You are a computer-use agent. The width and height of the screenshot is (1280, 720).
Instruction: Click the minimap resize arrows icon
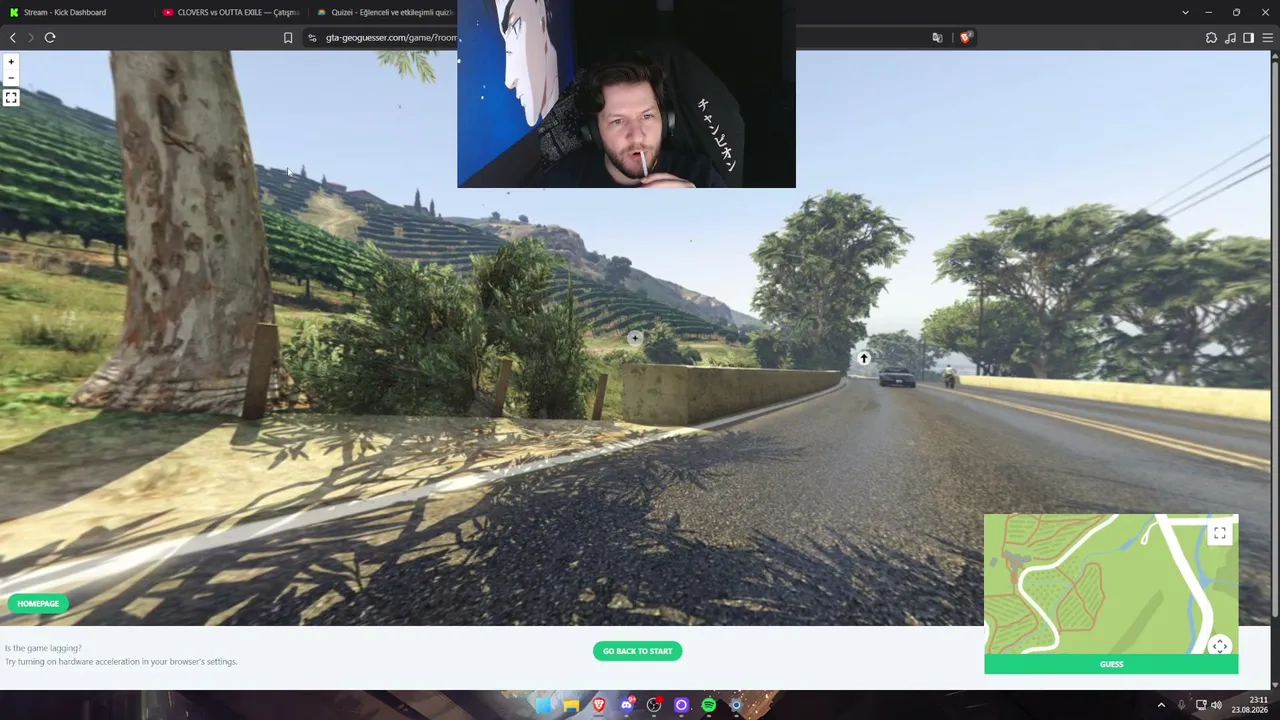1220,646
